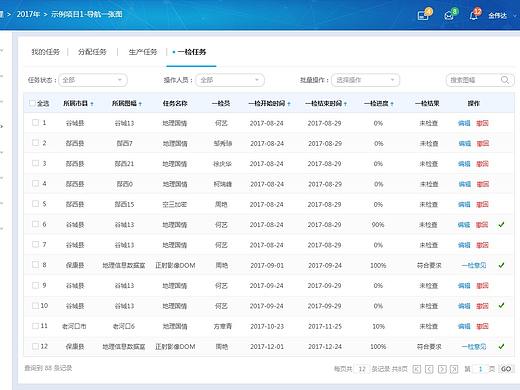Image resolution: width=520 pixels, height=390 pixels.
Task: Open the mail envelope notifications icon
Action: pos(449,15)
